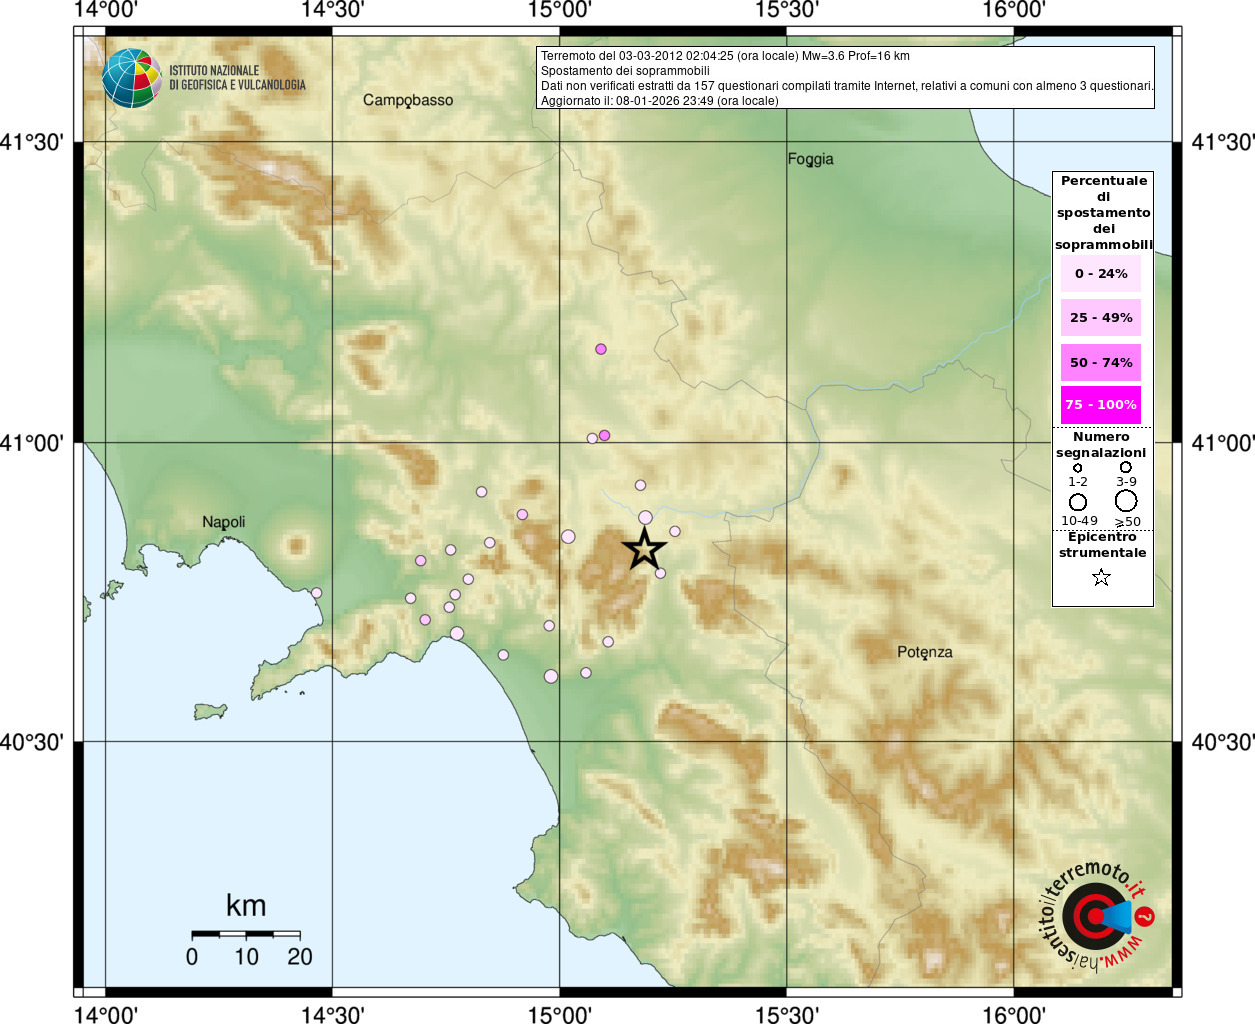Click darker pink circle just above 41°00' line
1255x1024 pixels.
604,435
